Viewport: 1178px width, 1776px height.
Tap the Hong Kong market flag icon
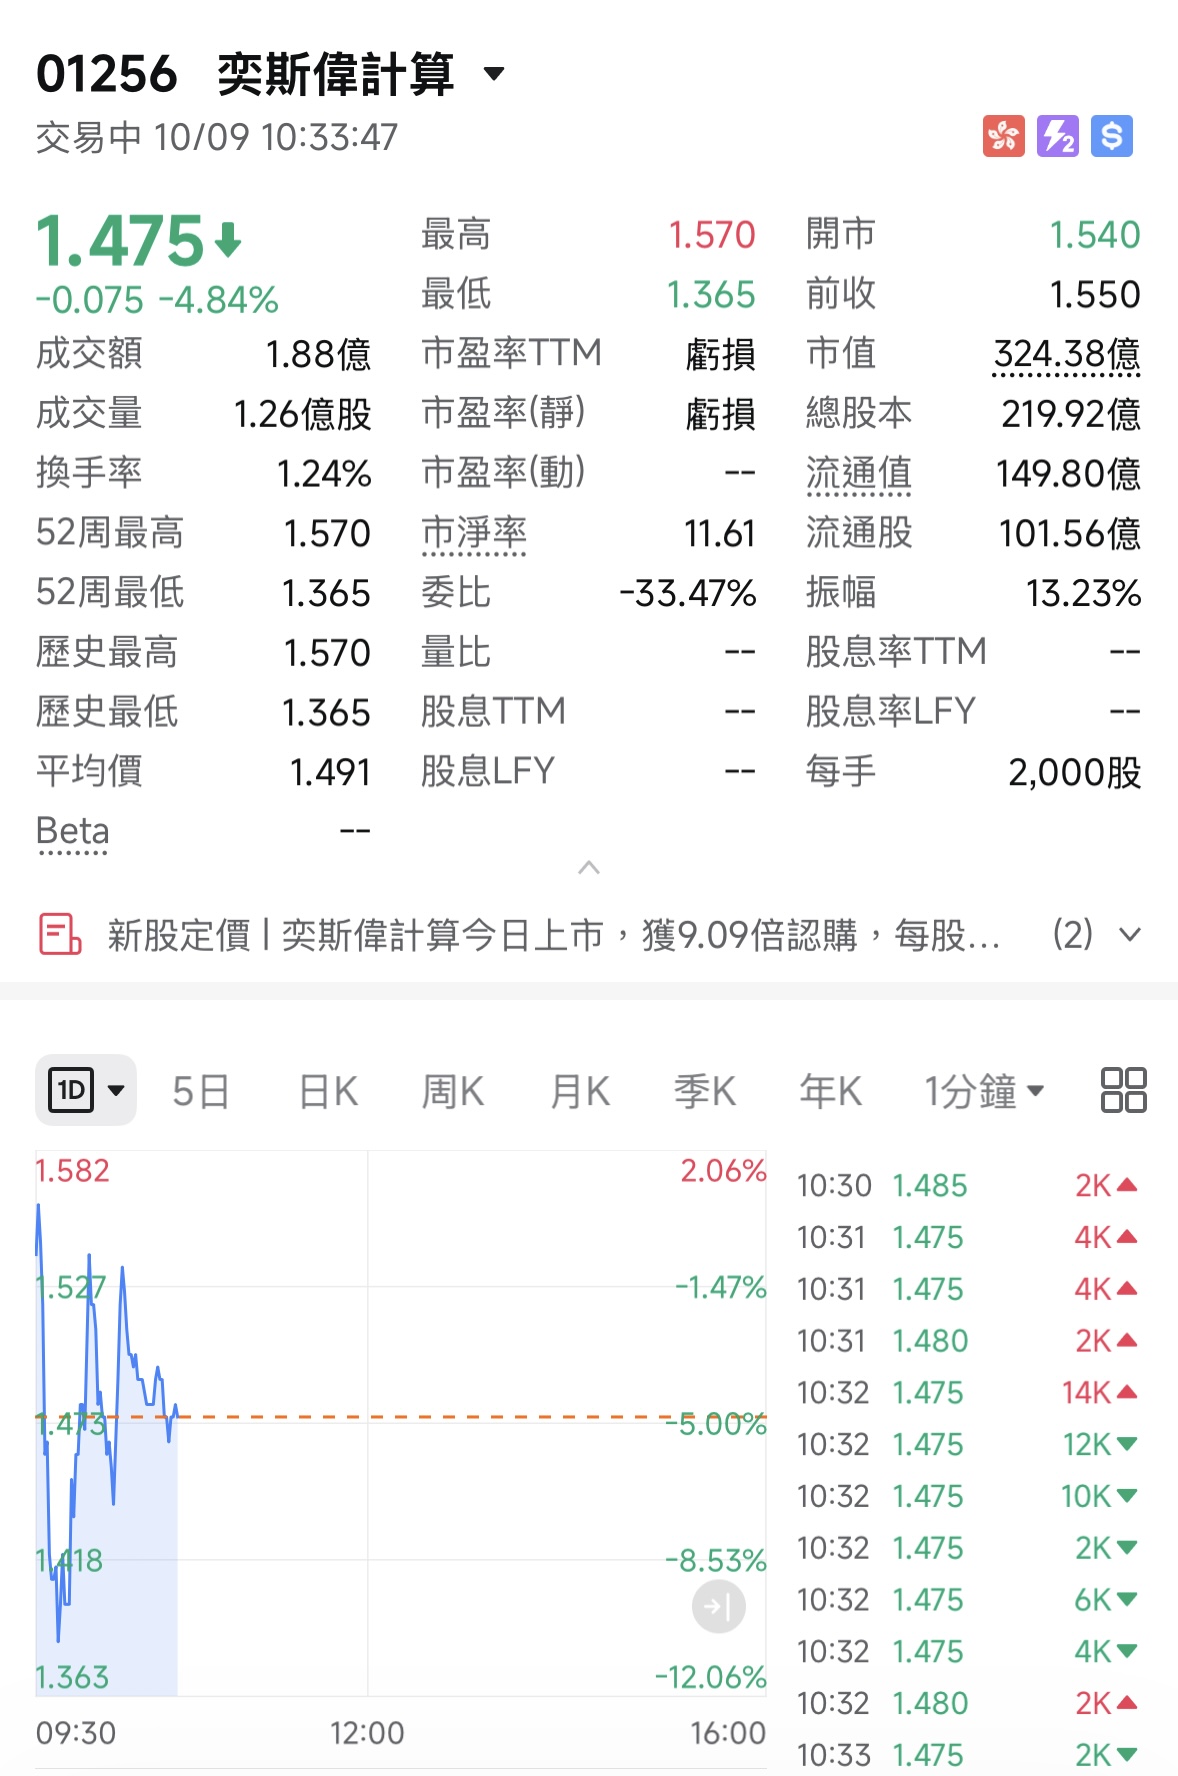[x=1003, y=136]
